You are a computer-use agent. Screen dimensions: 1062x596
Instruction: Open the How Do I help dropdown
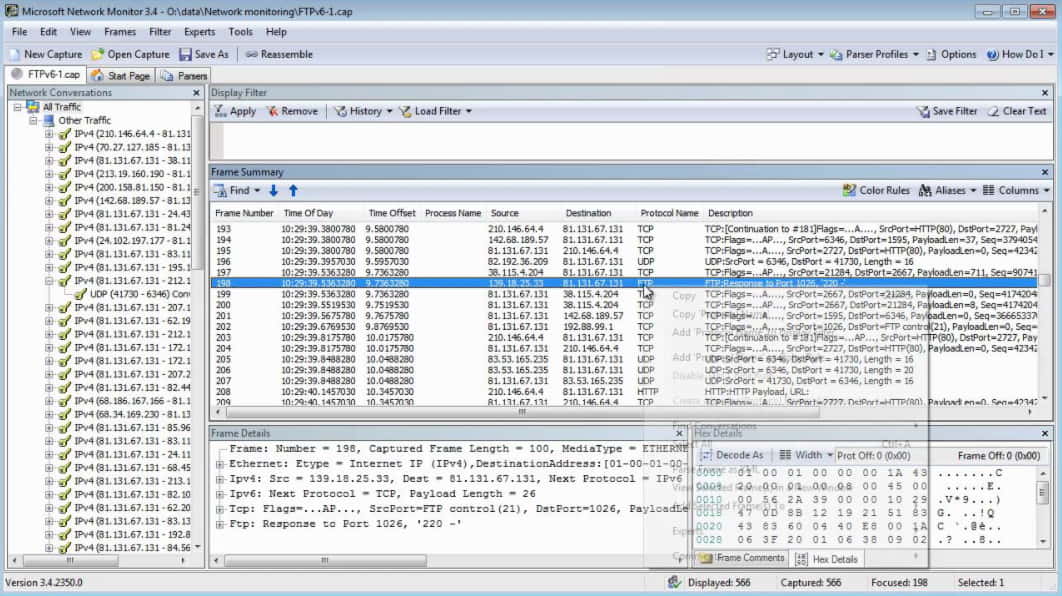(1019, 54)
